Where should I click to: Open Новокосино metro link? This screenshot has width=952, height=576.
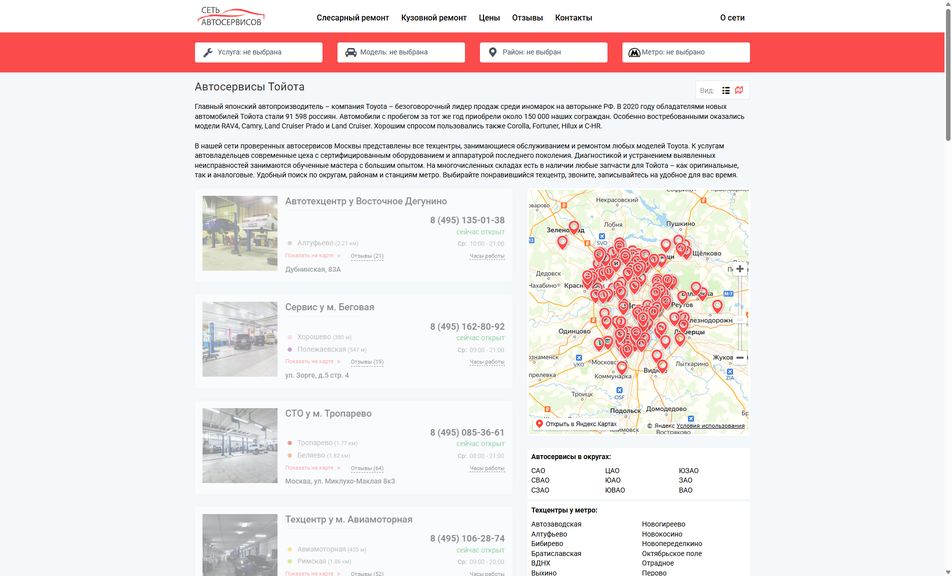pos(662,534)
